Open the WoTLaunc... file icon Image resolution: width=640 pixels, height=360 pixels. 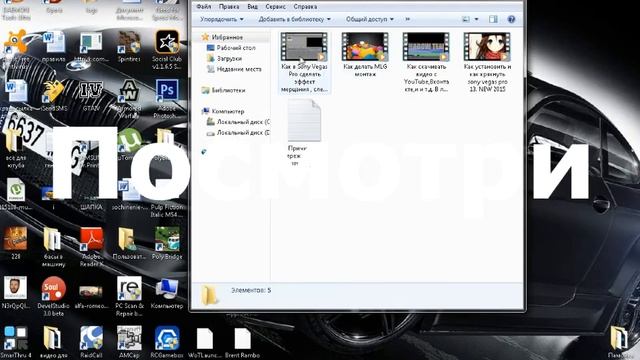coord(204,343)
